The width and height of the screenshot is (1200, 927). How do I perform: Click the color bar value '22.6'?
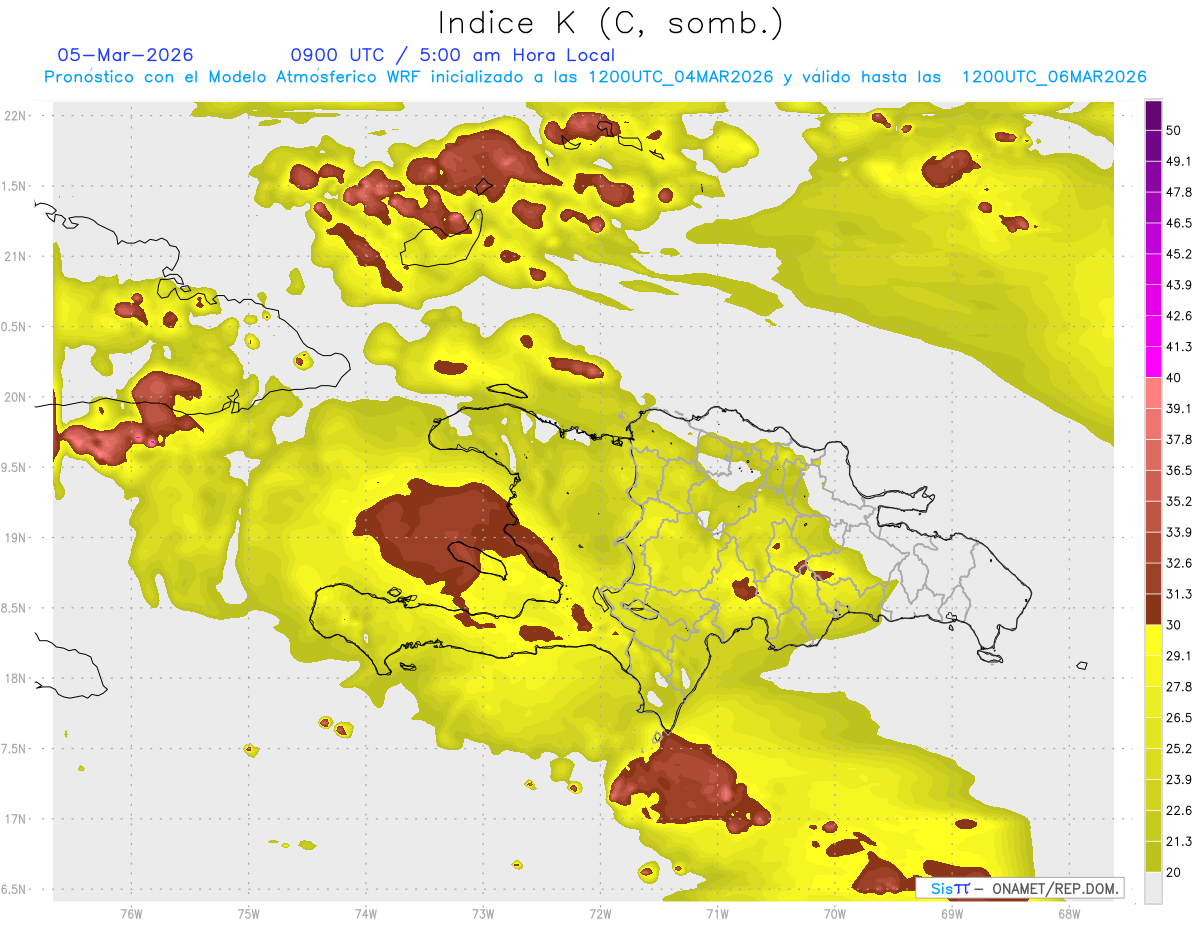[x=1179, y=811]
